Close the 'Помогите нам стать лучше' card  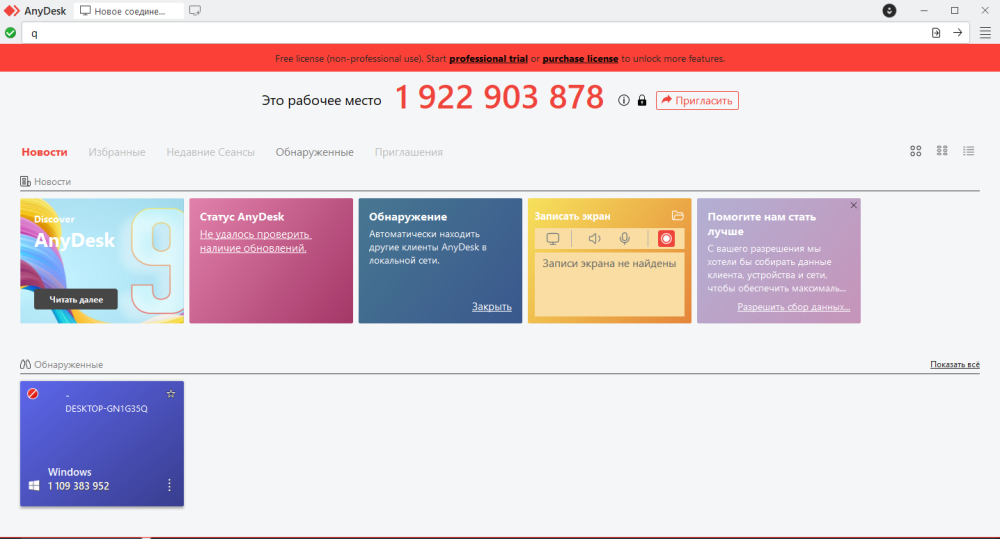[x=853, y=205]
